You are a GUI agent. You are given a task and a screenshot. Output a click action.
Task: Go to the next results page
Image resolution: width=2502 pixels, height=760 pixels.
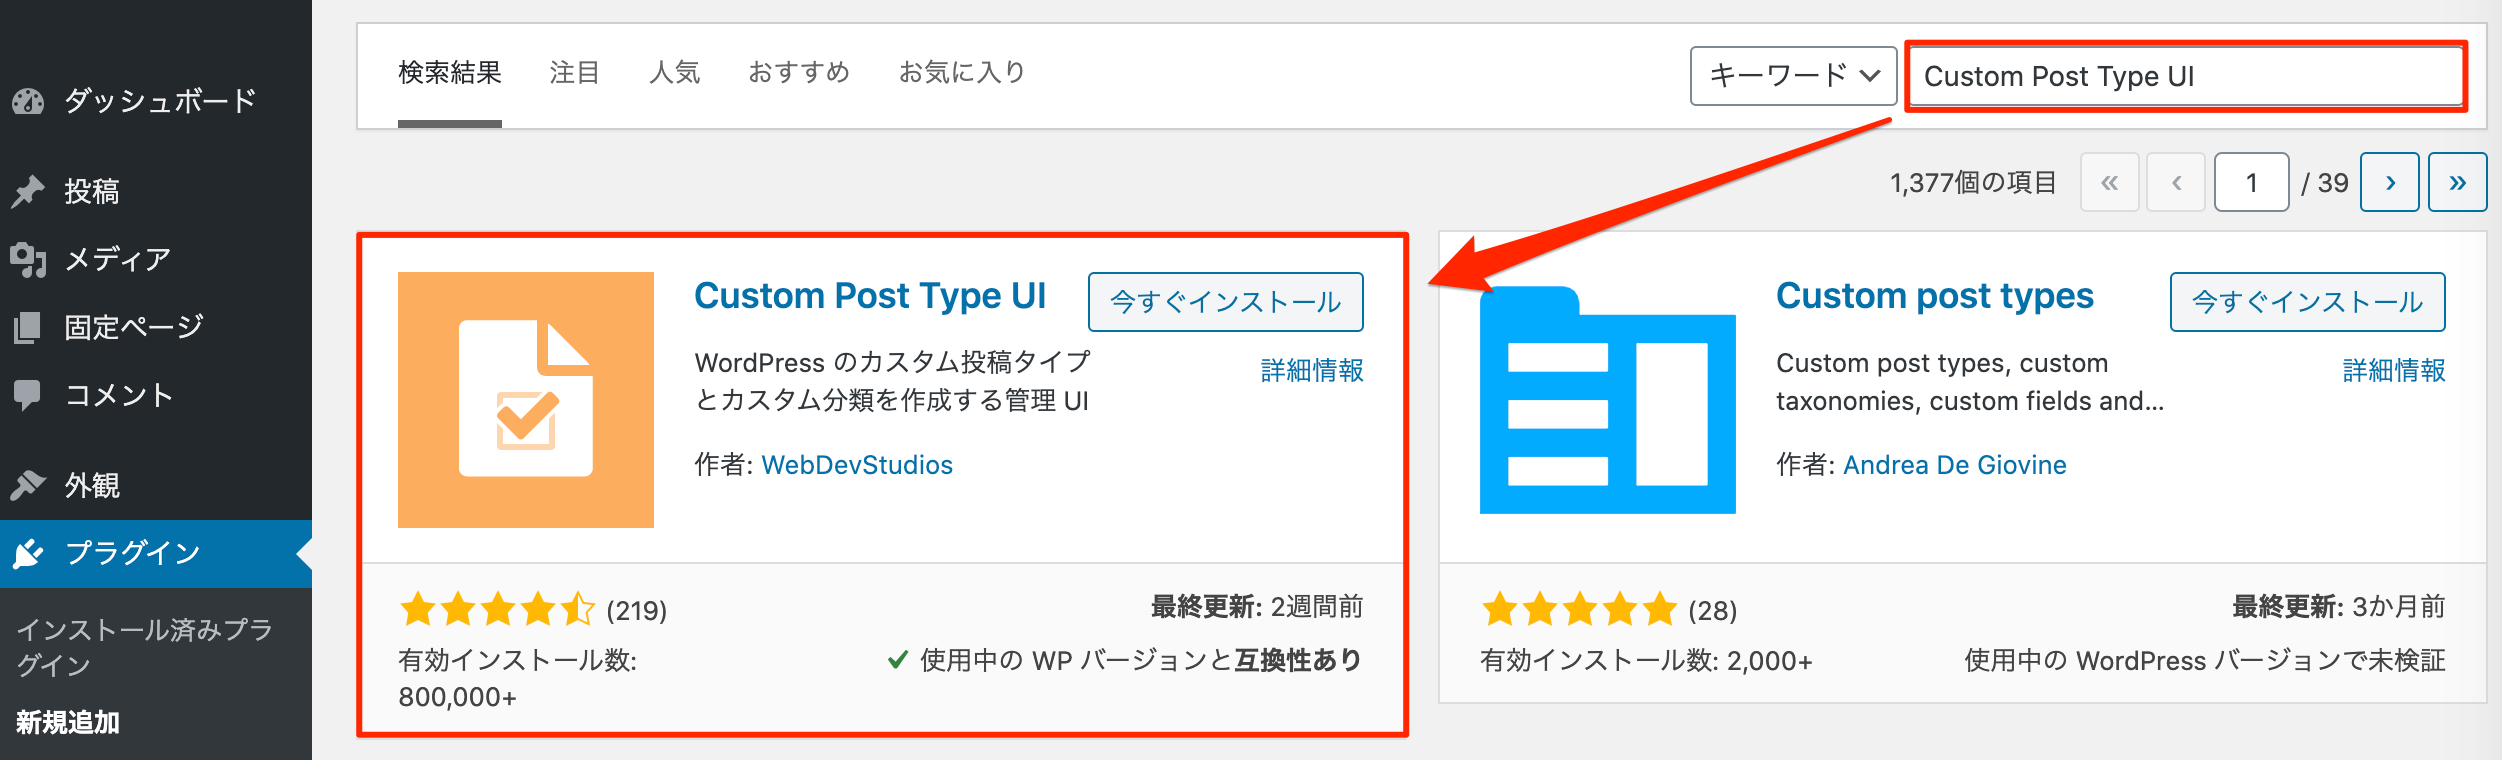click(x=2389, y=182)
